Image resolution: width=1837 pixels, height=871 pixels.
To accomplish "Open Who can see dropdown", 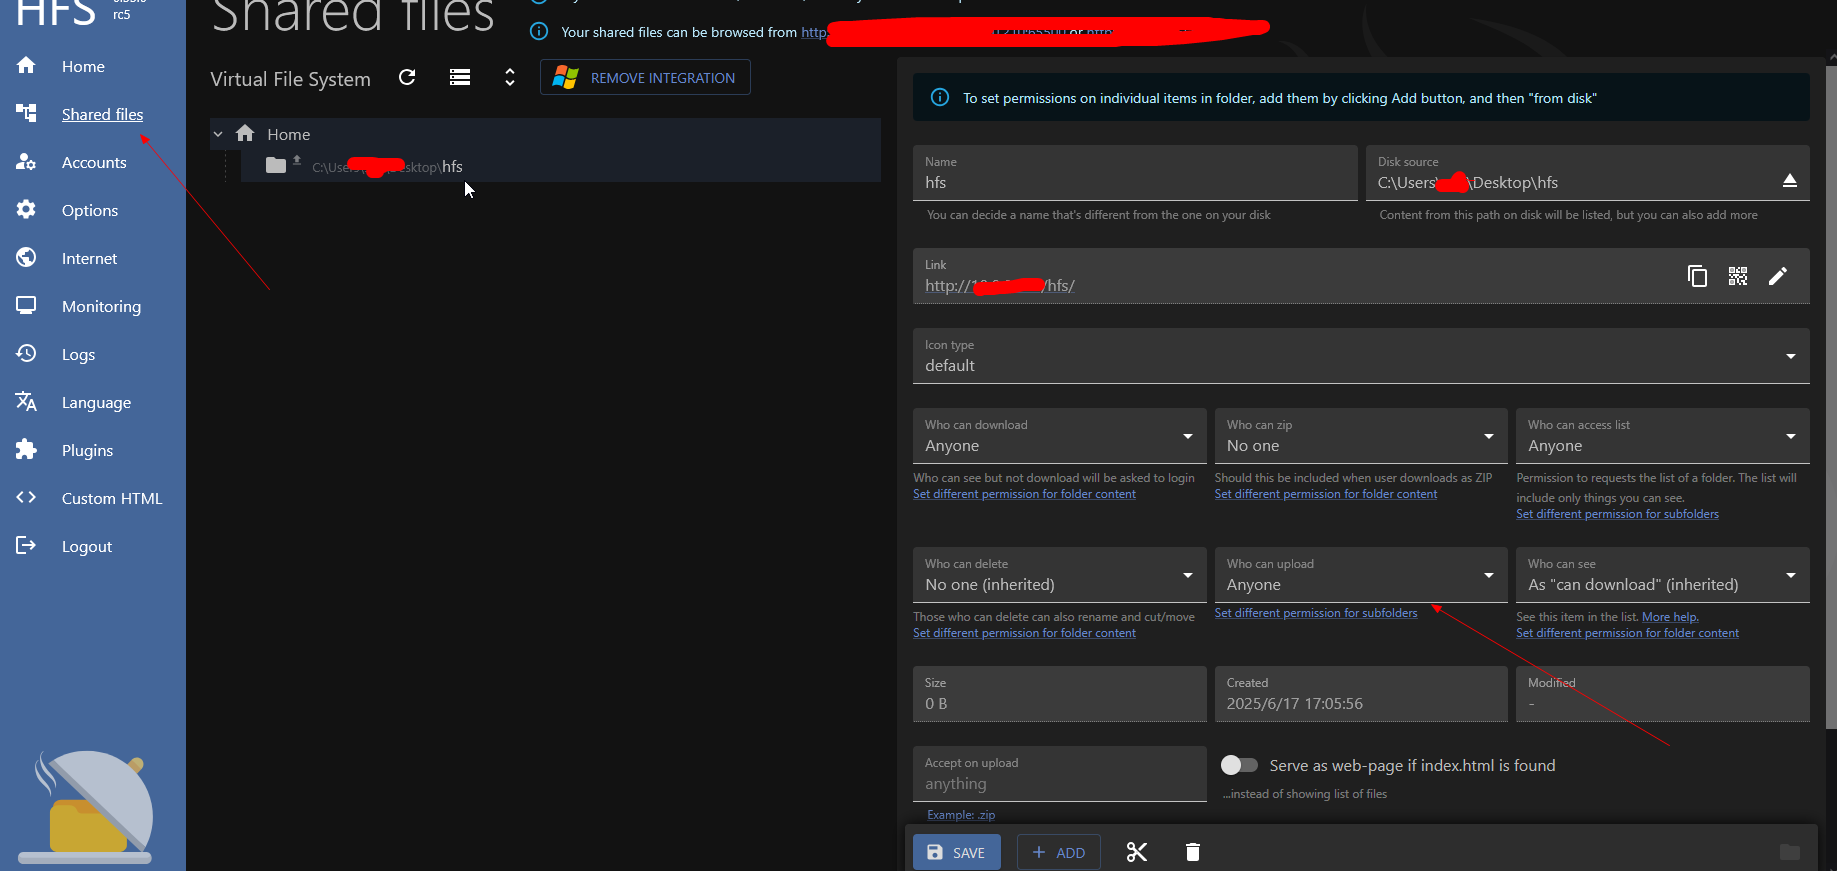I will tap(1663, 575).
